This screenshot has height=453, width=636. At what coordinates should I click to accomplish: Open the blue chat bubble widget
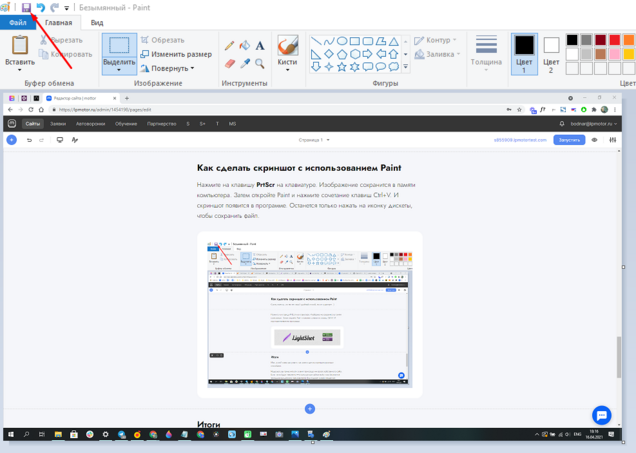pyautogui.click(x=602, y=415)
